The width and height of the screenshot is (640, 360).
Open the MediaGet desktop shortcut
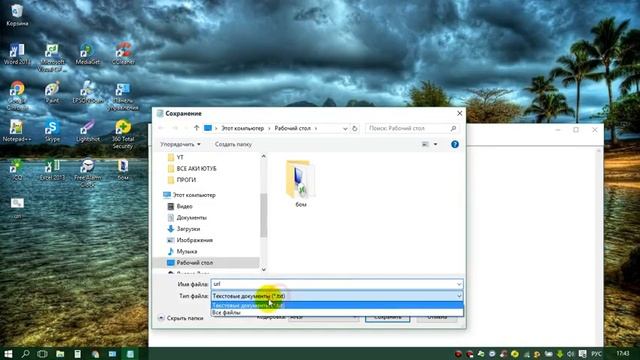click(x=87, y=54)
